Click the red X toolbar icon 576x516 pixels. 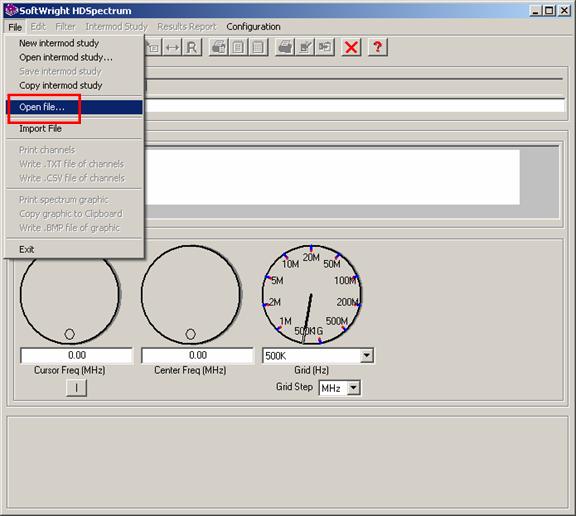point(351,47)
